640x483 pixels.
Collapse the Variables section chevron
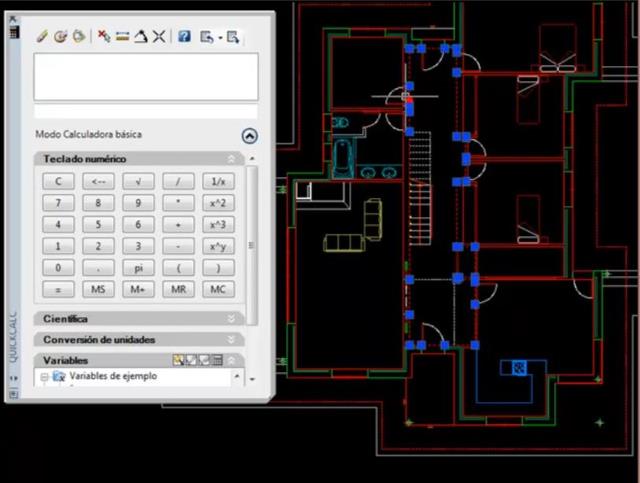coord(231,360)
